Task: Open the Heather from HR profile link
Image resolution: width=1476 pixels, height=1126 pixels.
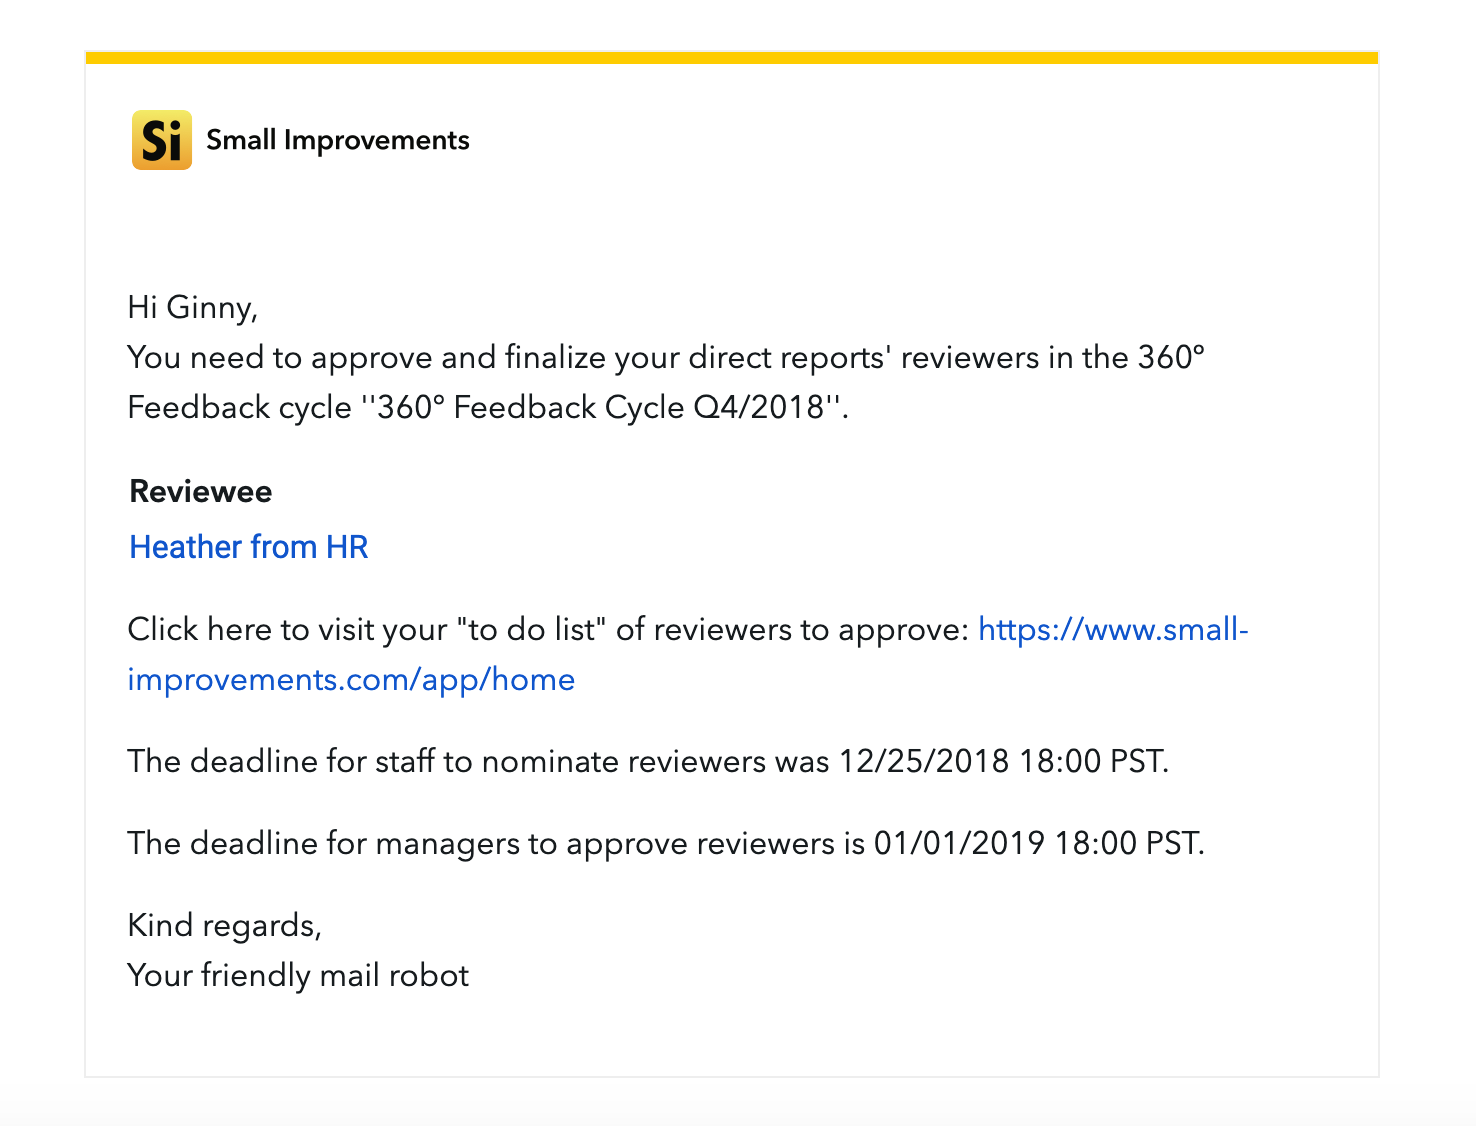Action: click(x=247, y=547)
